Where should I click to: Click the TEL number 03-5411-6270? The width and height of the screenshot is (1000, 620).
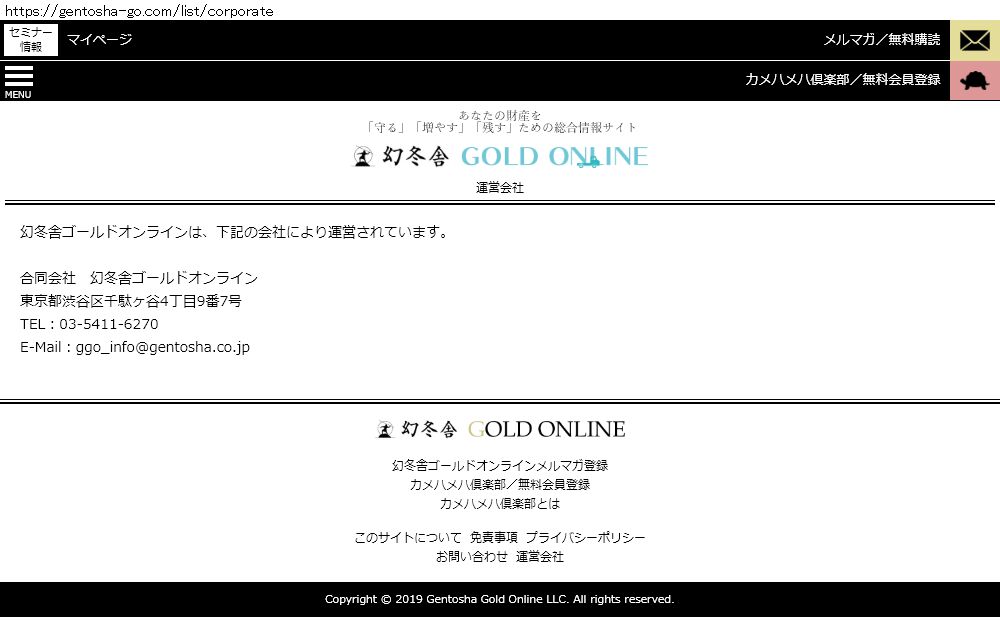(x=108, y=324)
